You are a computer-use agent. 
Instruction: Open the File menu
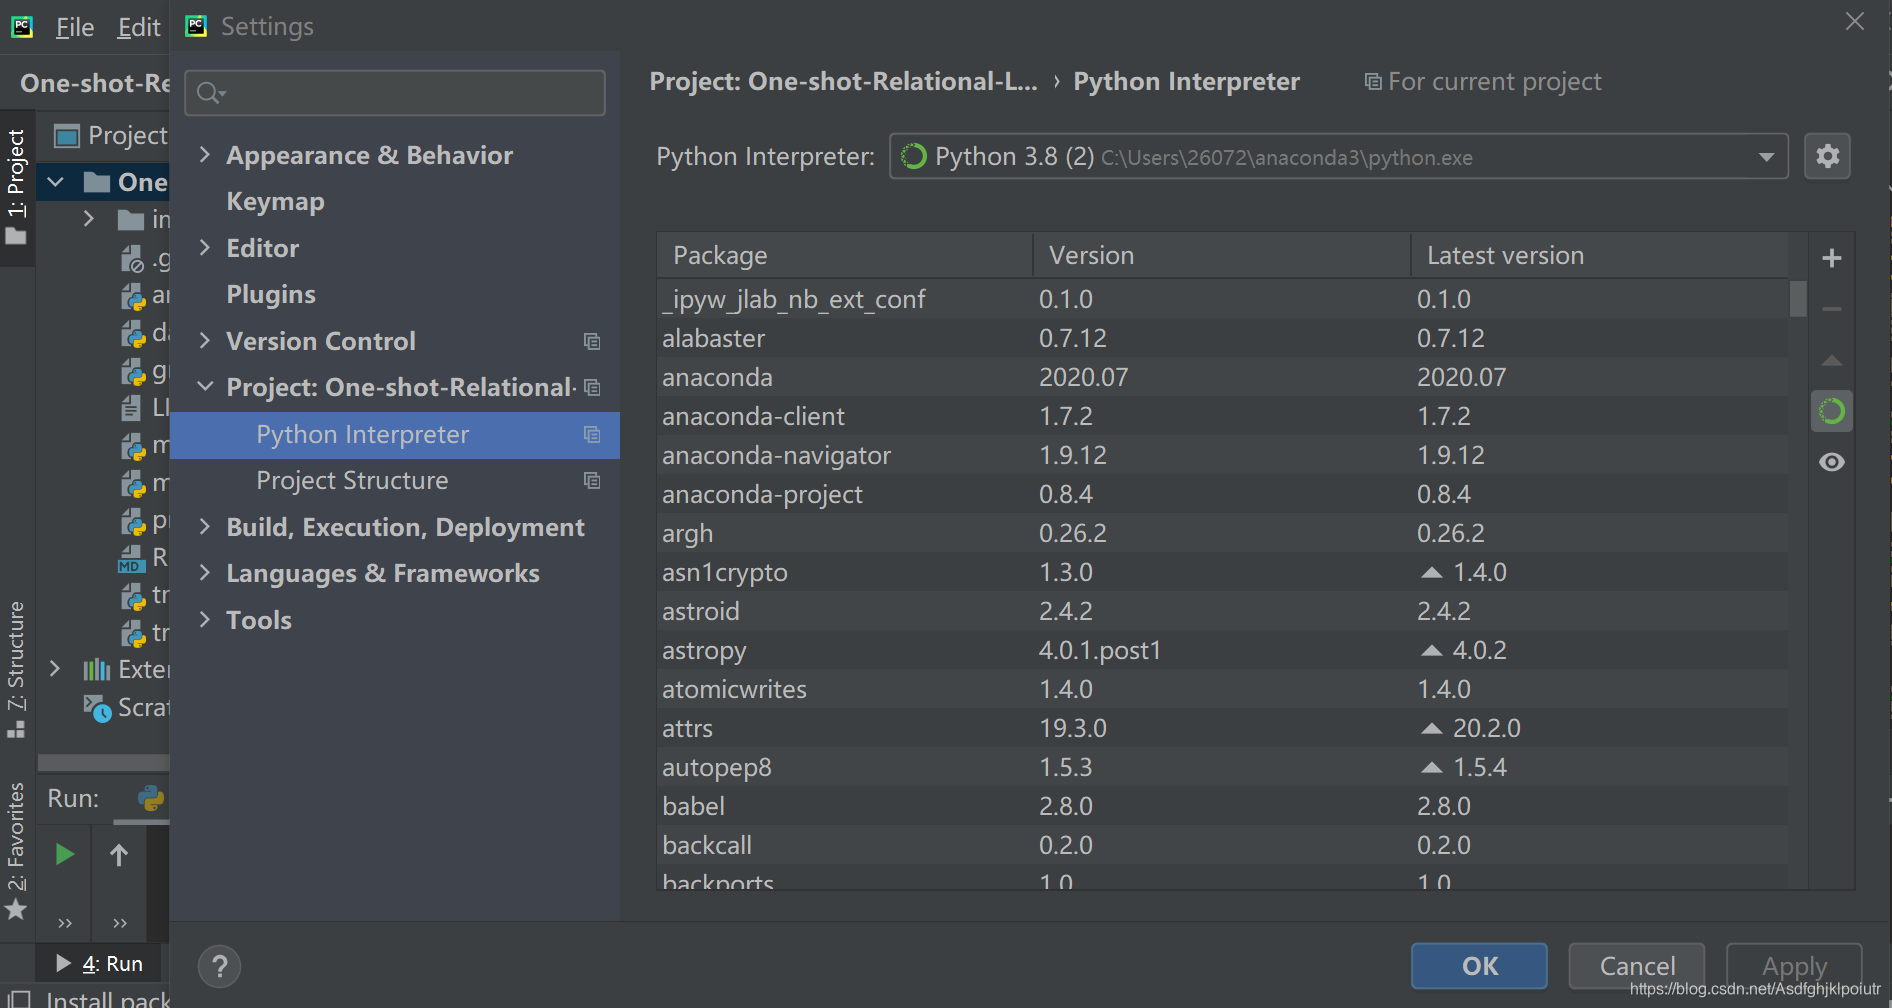pos(75,27)
